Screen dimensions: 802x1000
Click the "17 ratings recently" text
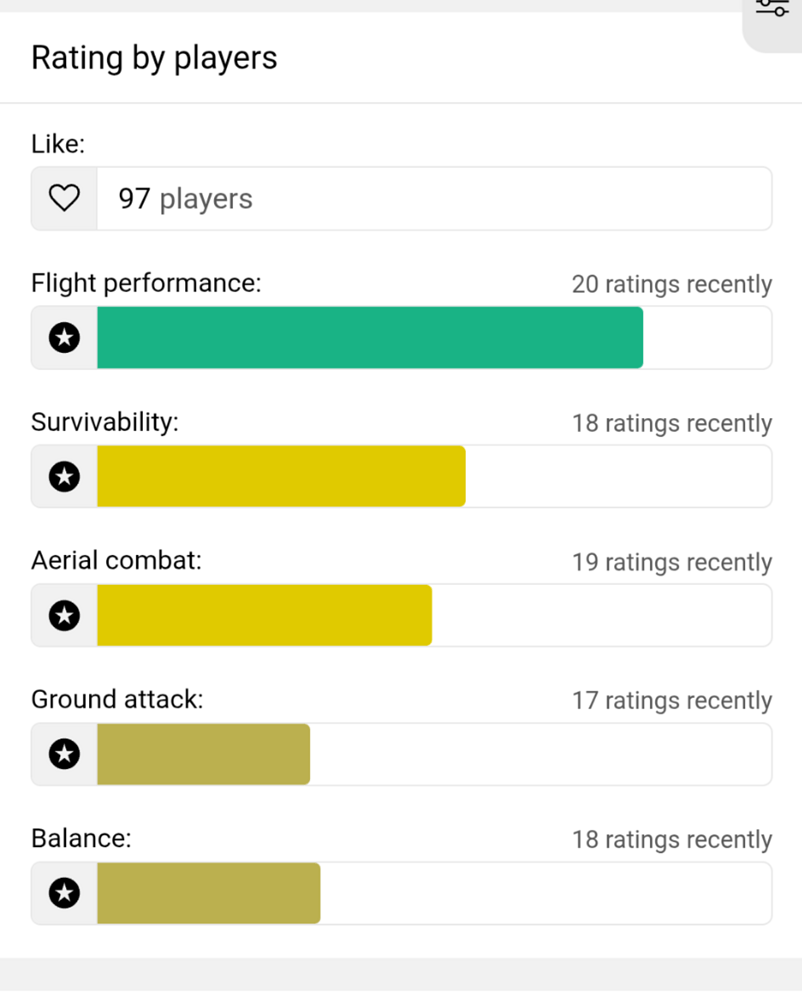pos(672,701)
